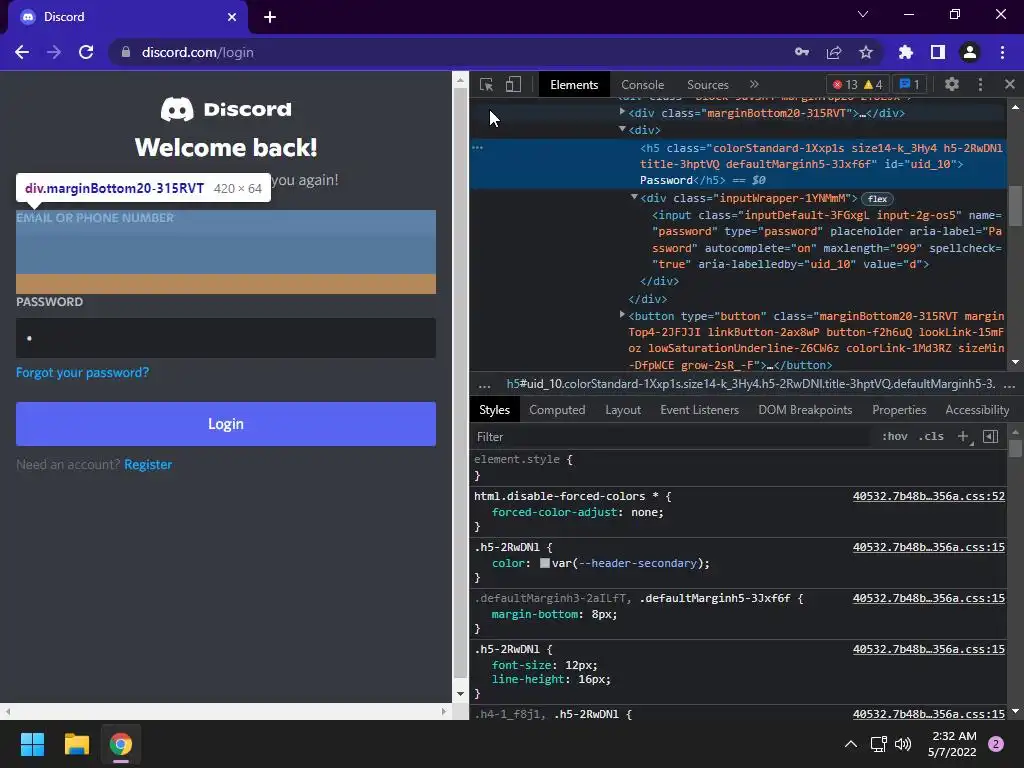Open a new browser tab
Viewport: 1024px width, 768px height.
point(270,17)
